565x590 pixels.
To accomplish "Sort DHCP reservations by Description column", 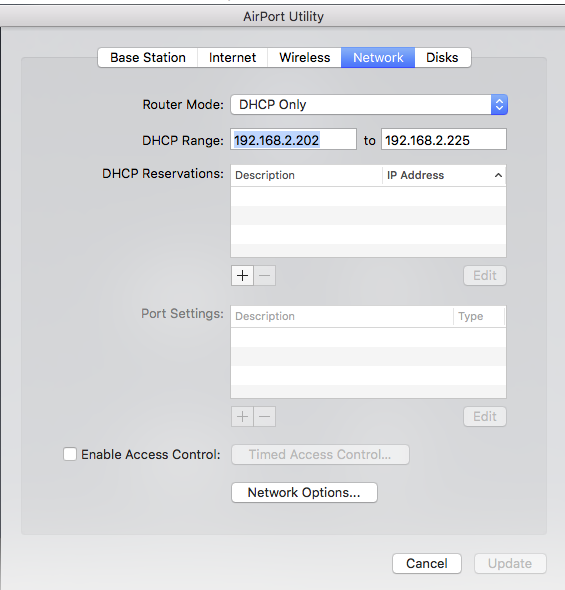I will (306, 175).
